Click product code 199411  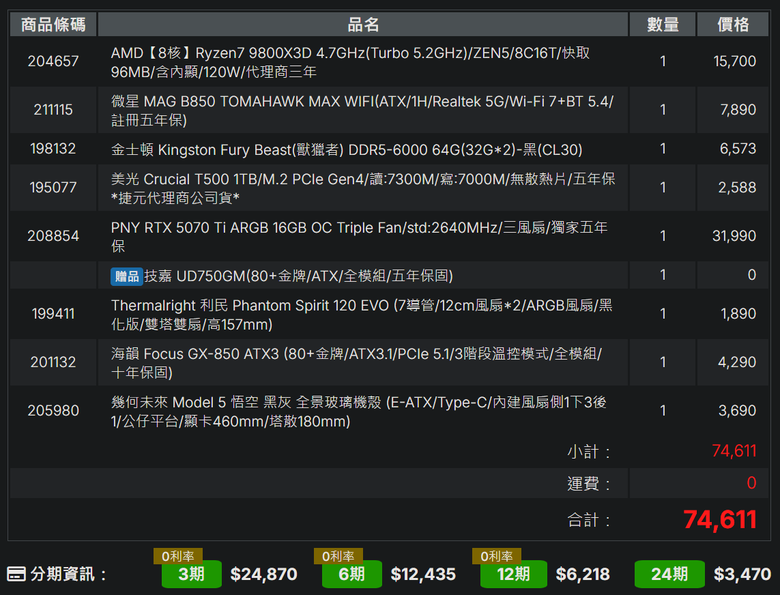[53, 314]
